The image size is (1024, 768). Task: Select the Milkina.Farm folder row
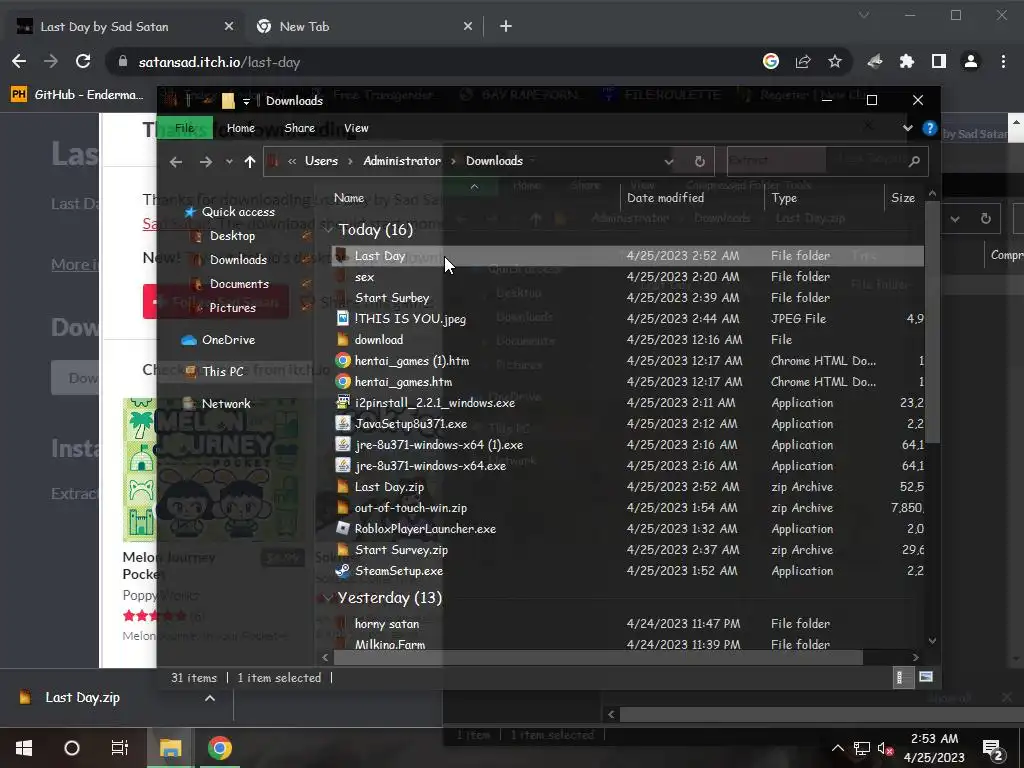[627, 645]
